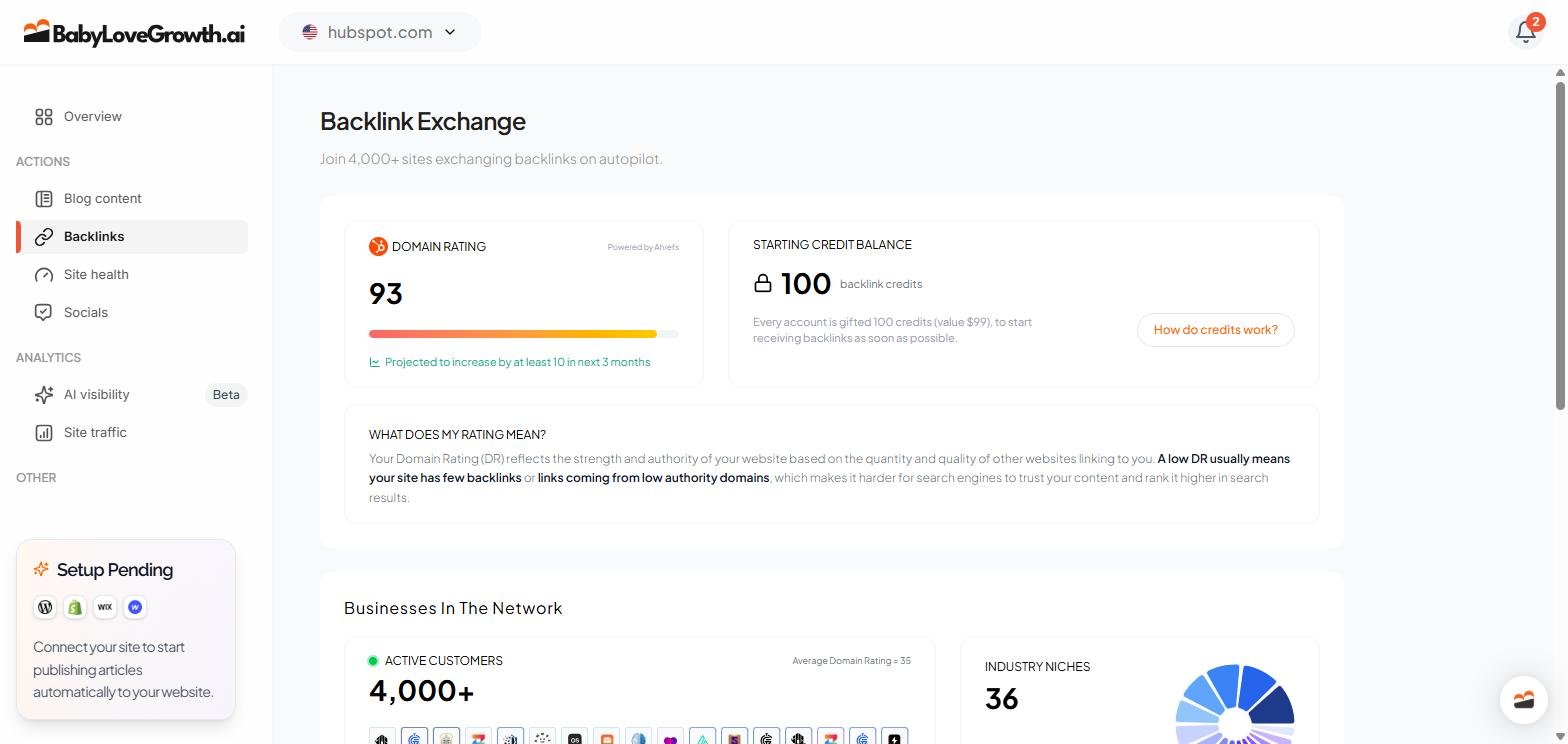Click the 4,000+ active customers figure
The height and width of the screenshot is (744, 1568).
(421, 691)
